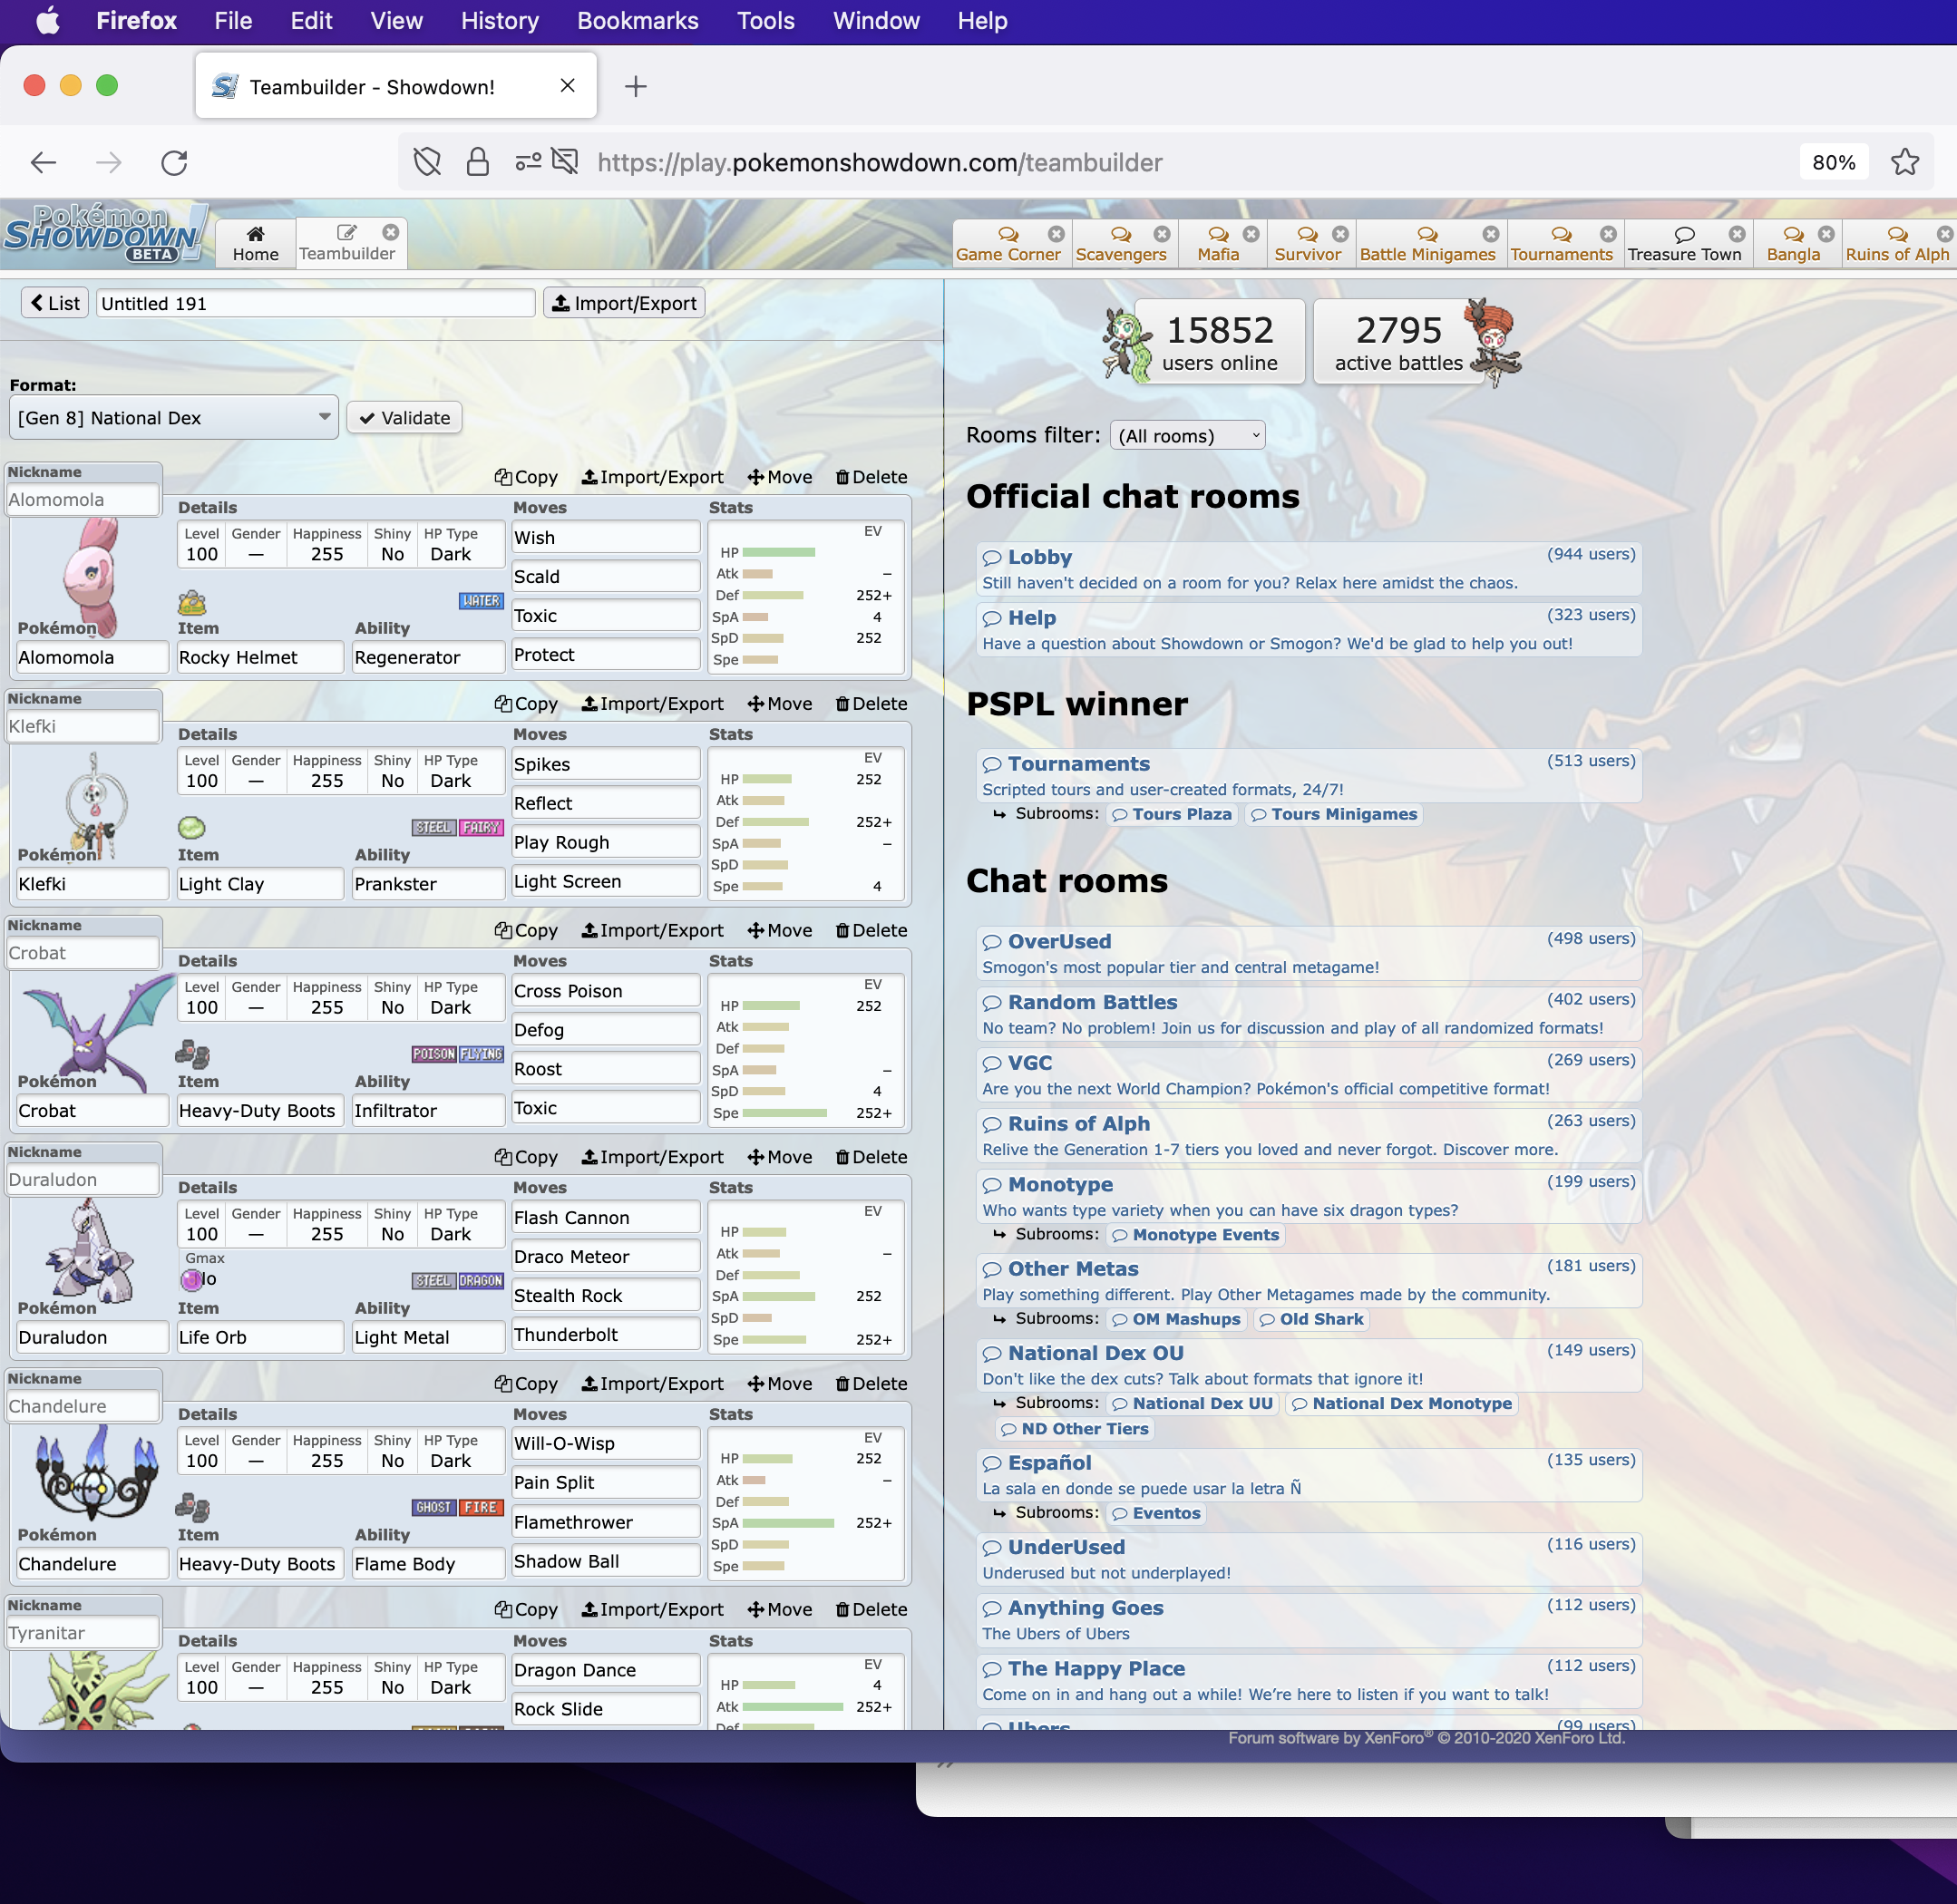Close the Mafia chat tab
The width and height of the screenshot is (1957, 1904).
[1251, 233]
